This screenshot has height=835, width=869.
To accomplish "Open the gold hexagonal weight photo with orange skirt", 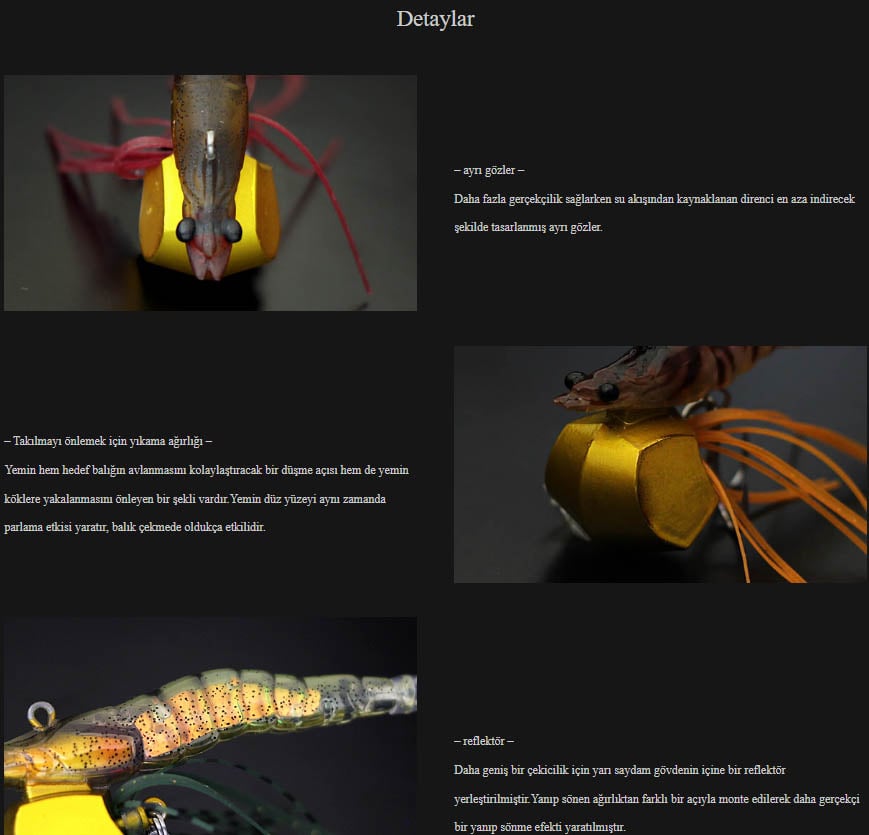I will pyautogui.click(x=660, y=464).
